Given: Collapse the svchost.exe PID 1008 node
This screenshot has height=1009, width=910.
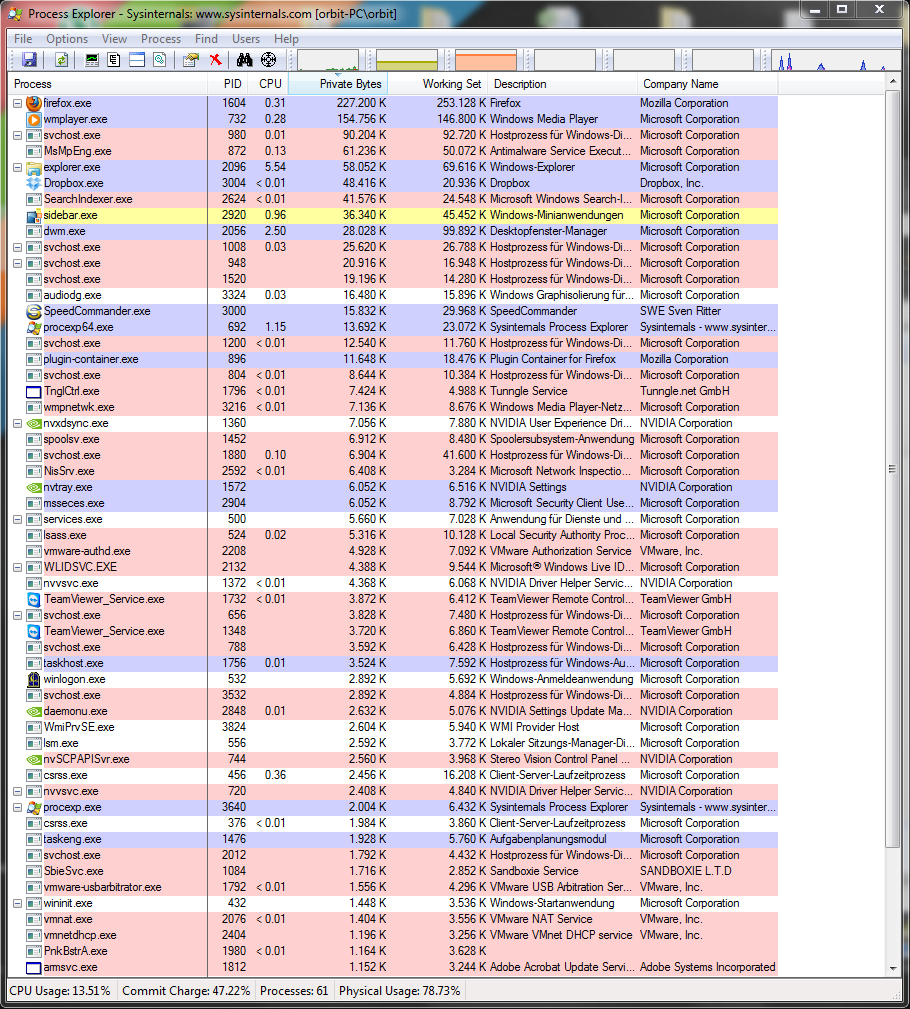Looking at the screenshot, I should coord(18,247).
